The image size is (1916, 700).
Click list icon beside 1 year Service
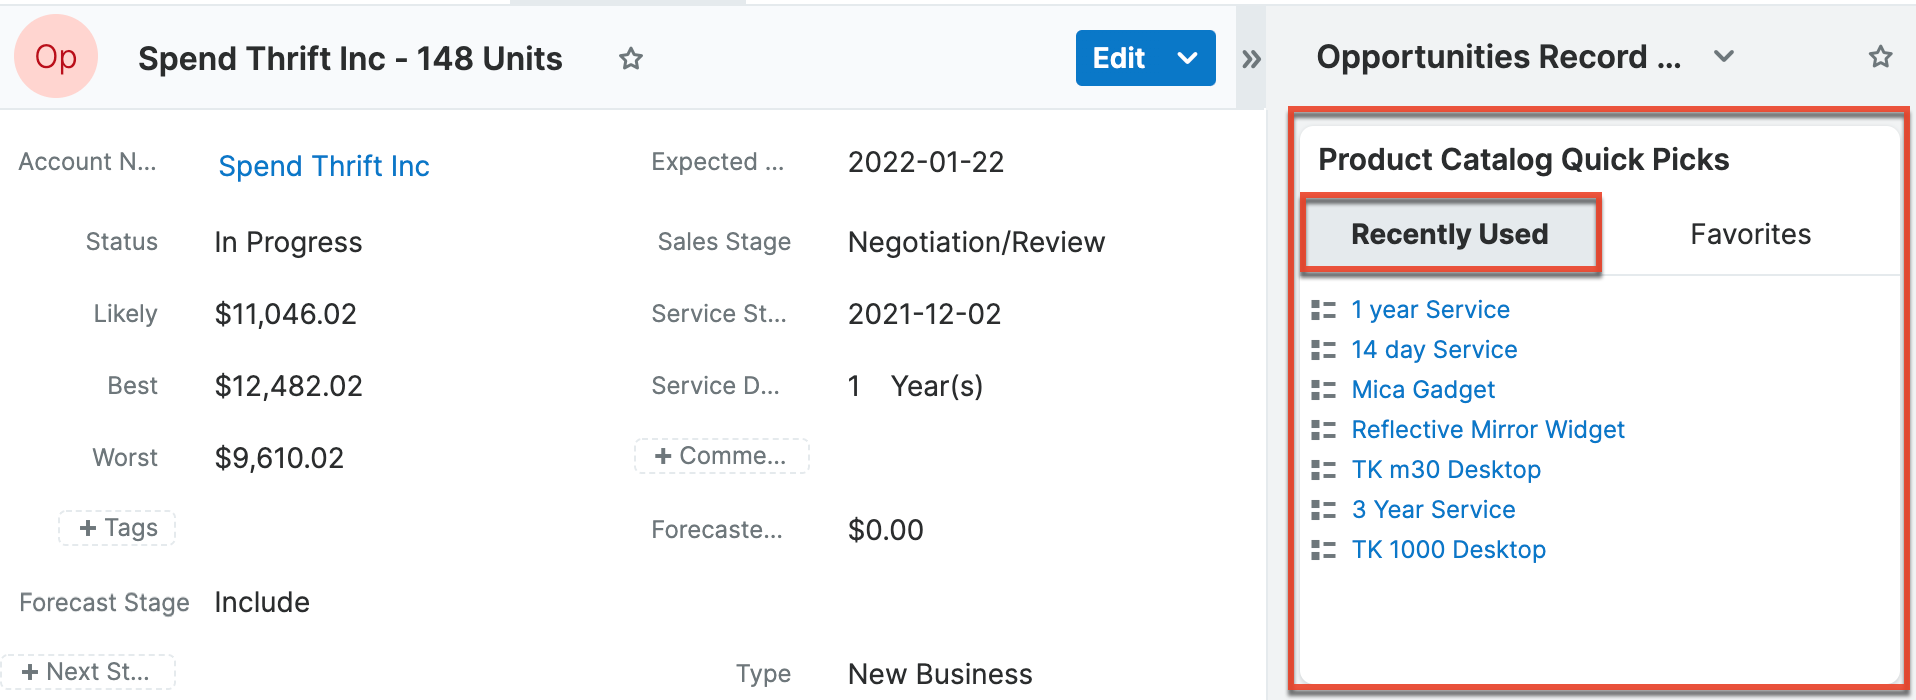coord(1323,310)
